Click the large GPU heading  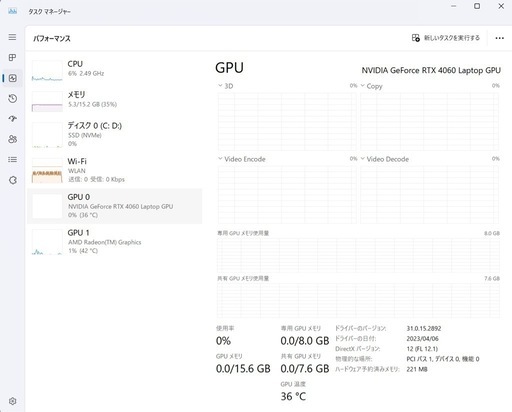click(229, 68)
